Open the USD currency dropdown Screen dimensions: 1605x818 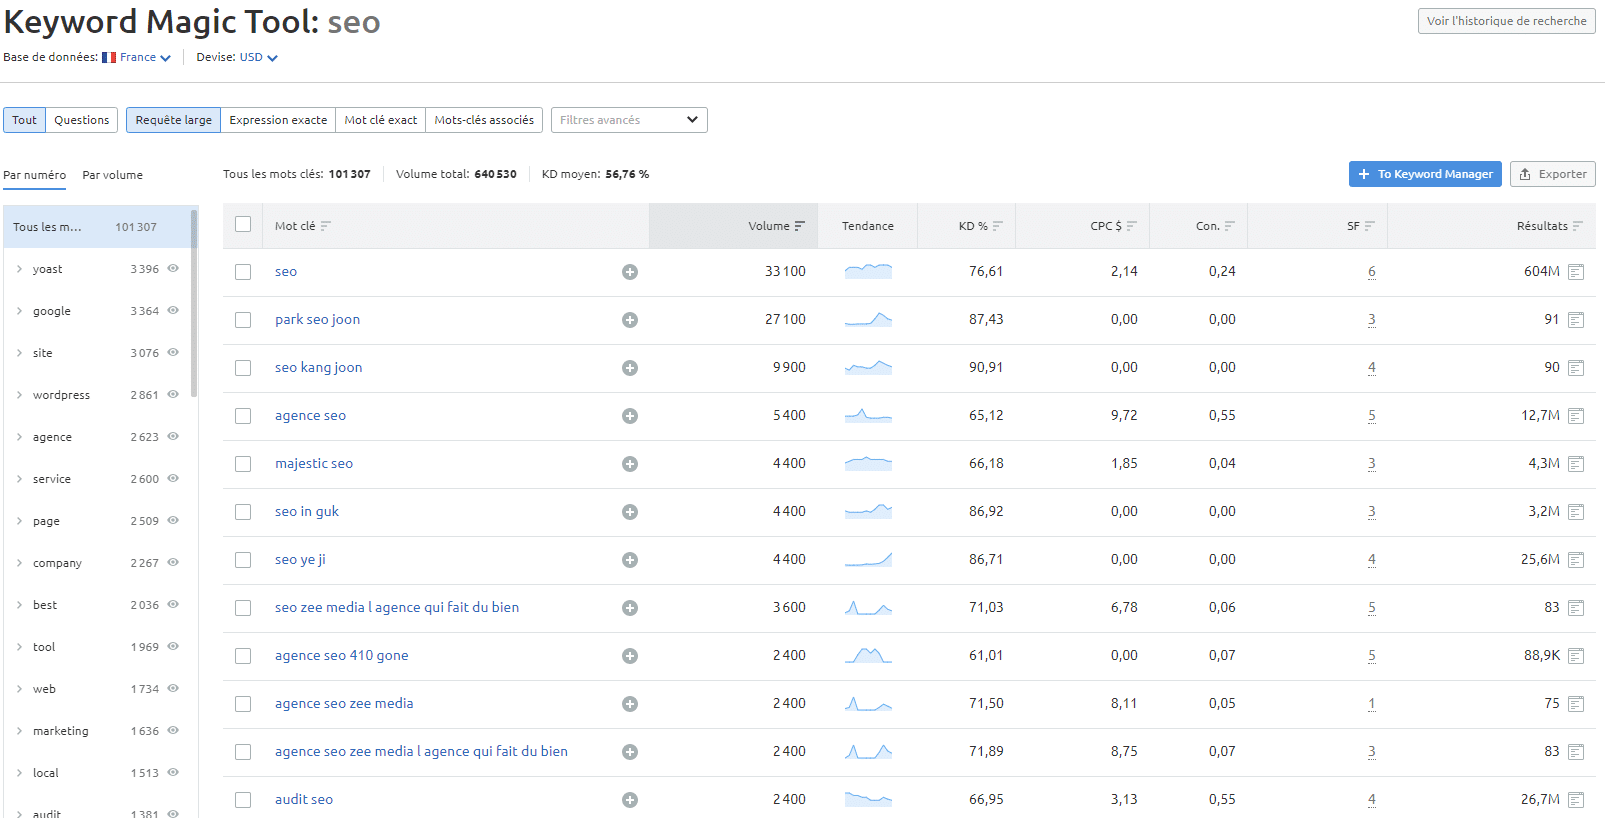258,57
